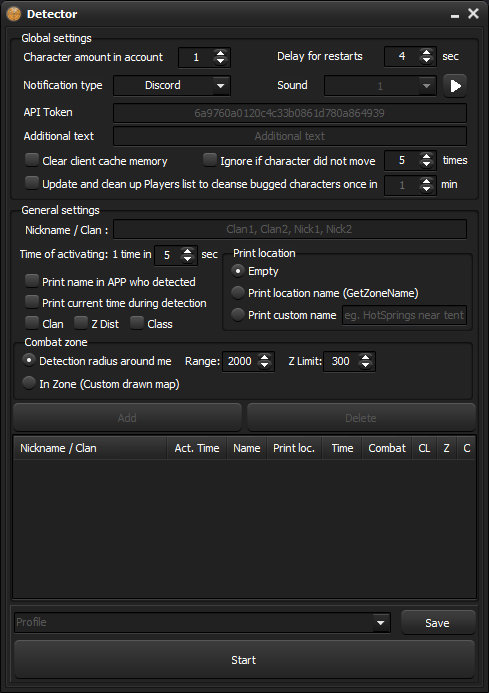The image size is (489, 693).
Task: Check Print name in APP who detected
Action: click(x=32, y=281)
